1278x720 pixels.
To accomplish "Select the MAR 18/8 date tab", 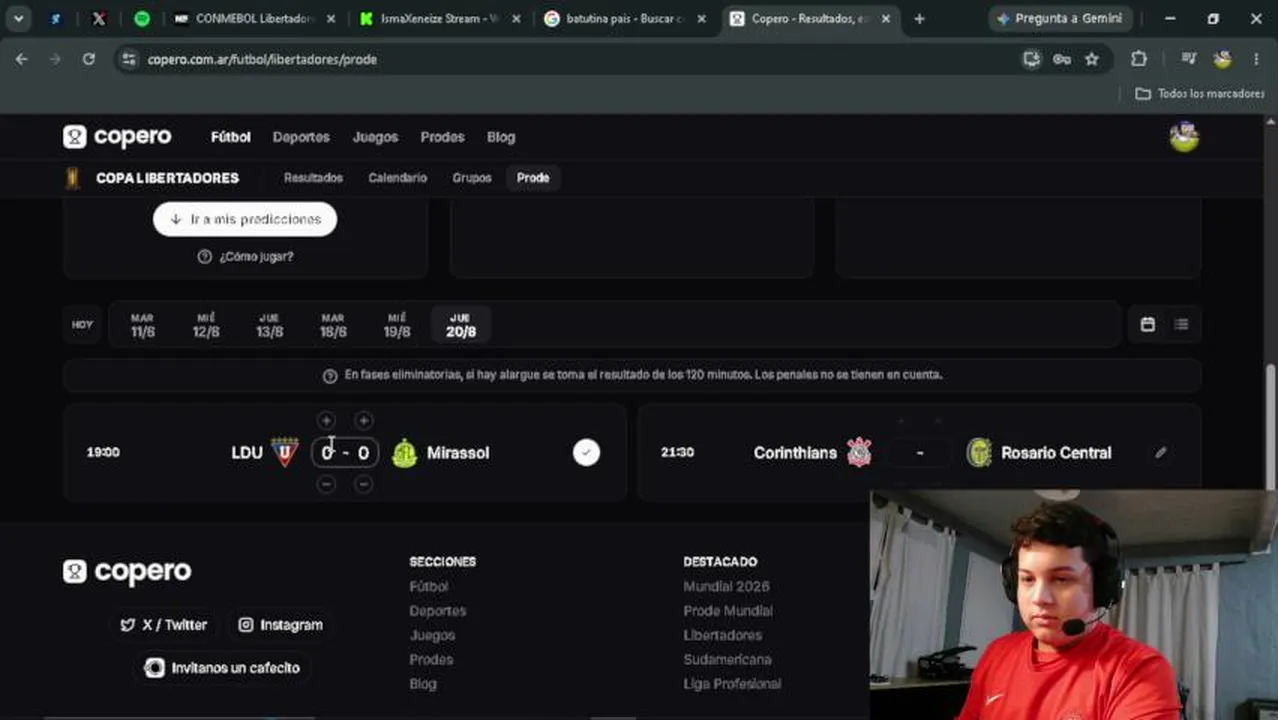I will [333, 325].
